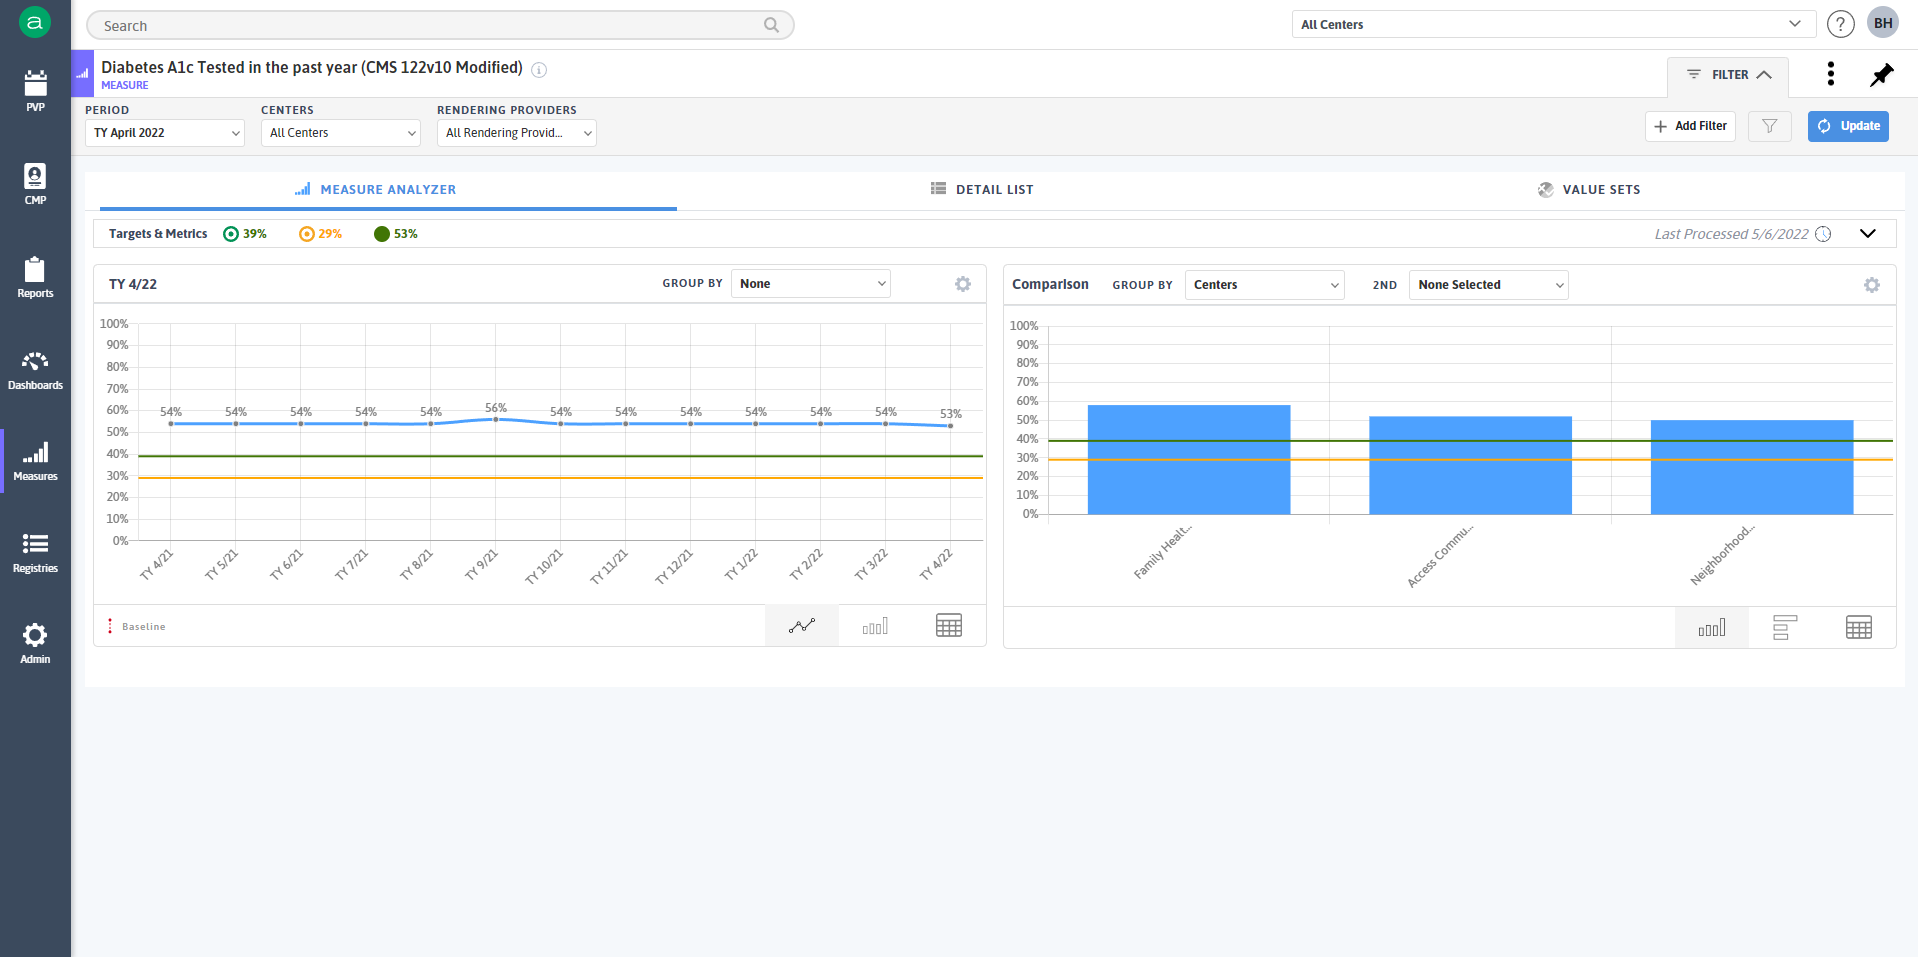Show measure info icon next to title
Viewport: 1918px width, 961px height.
[539, 69]
